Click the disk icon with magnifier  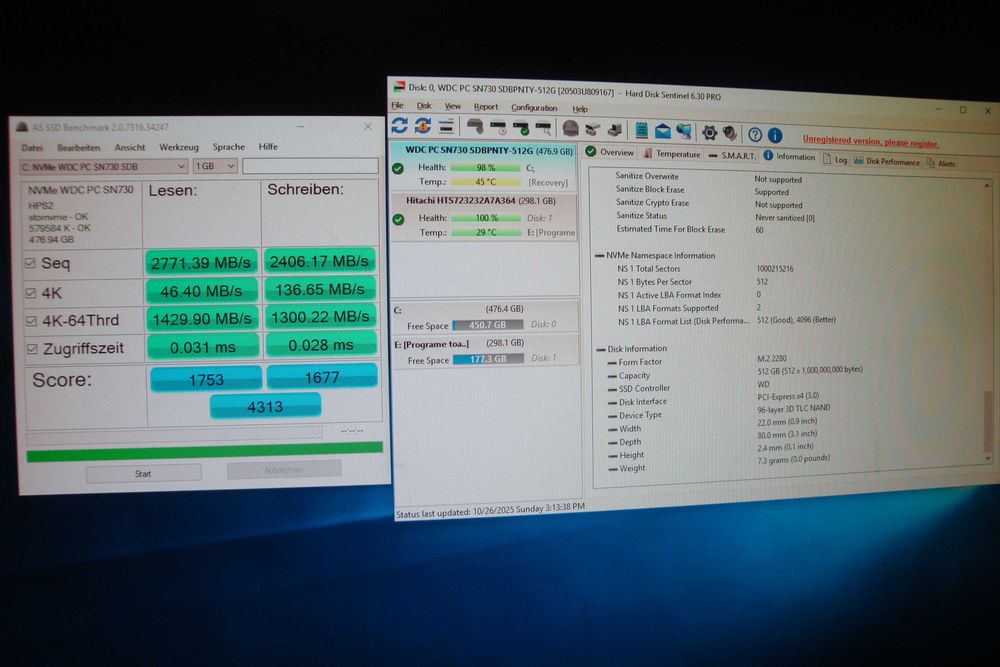(x=543, y=129)
